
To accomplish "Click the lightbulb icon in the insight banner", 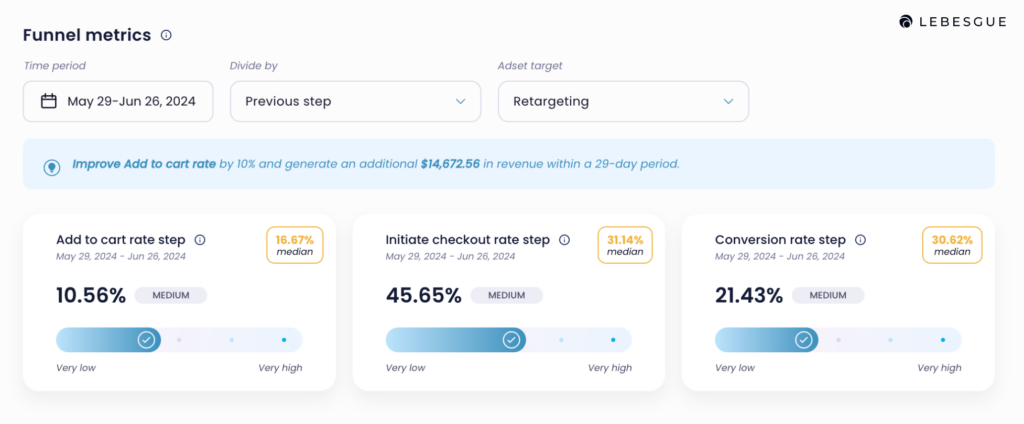I will click(52, 167).
